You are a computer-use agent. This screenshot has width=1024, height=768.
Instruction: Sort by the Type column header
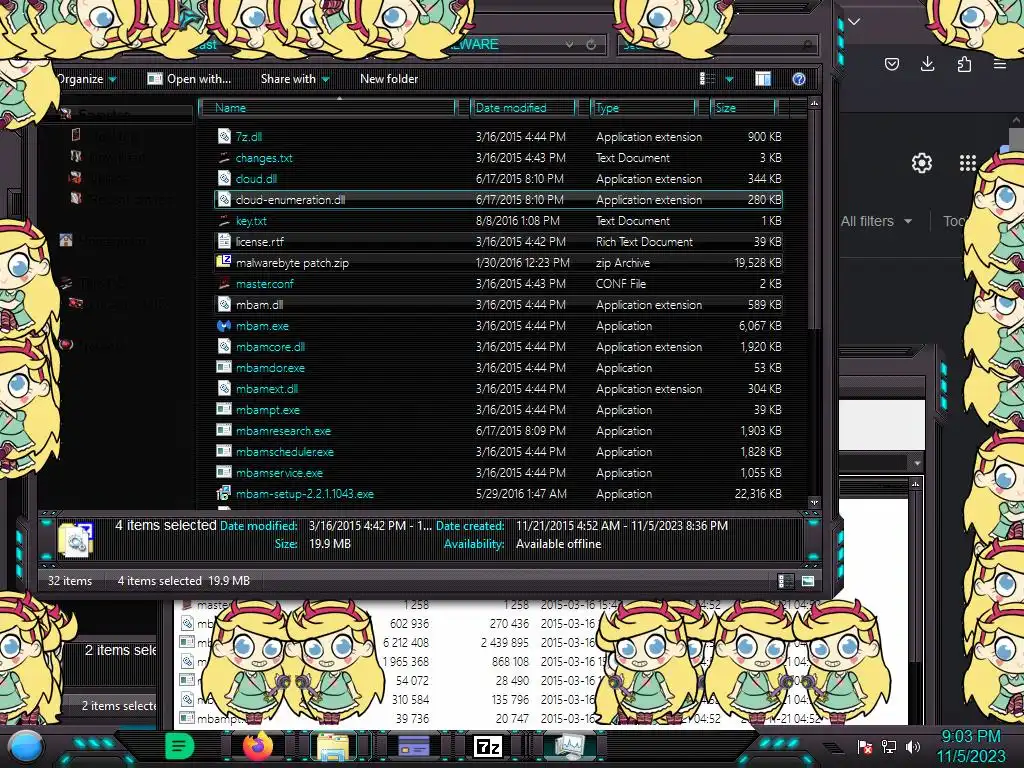[x=643, y=108]
